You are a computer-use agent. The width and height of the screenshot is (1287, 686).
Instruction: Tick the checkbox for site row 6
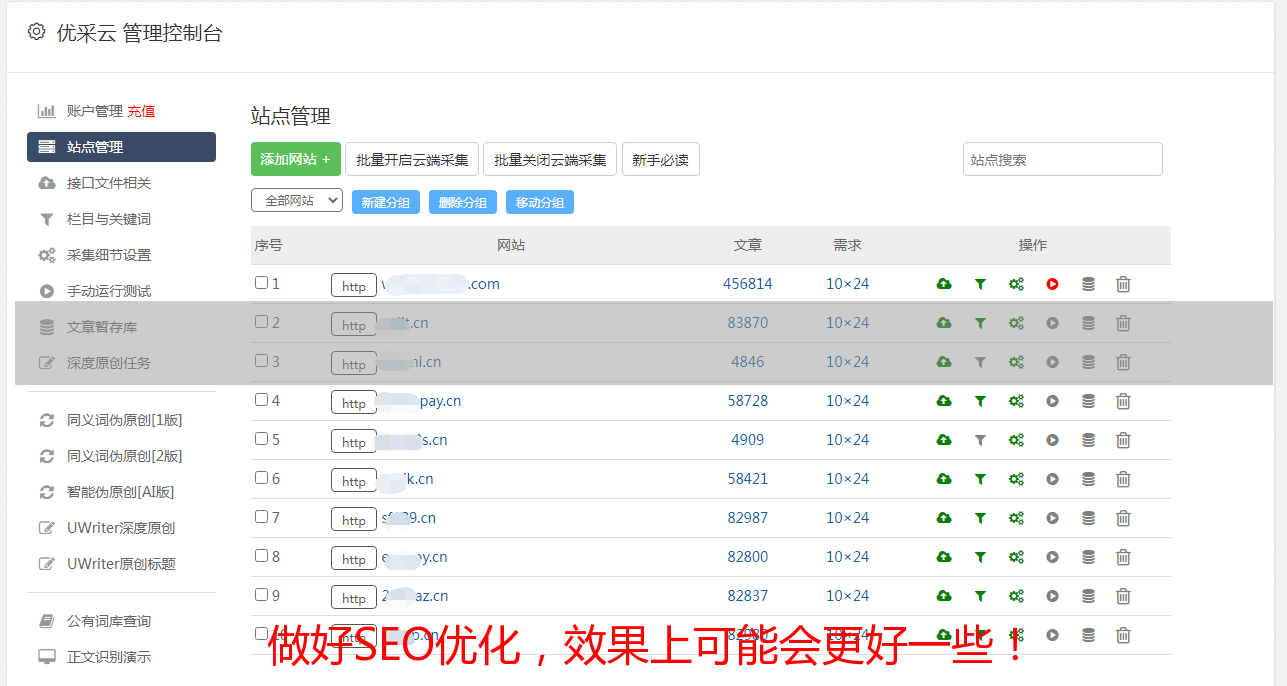261,478
